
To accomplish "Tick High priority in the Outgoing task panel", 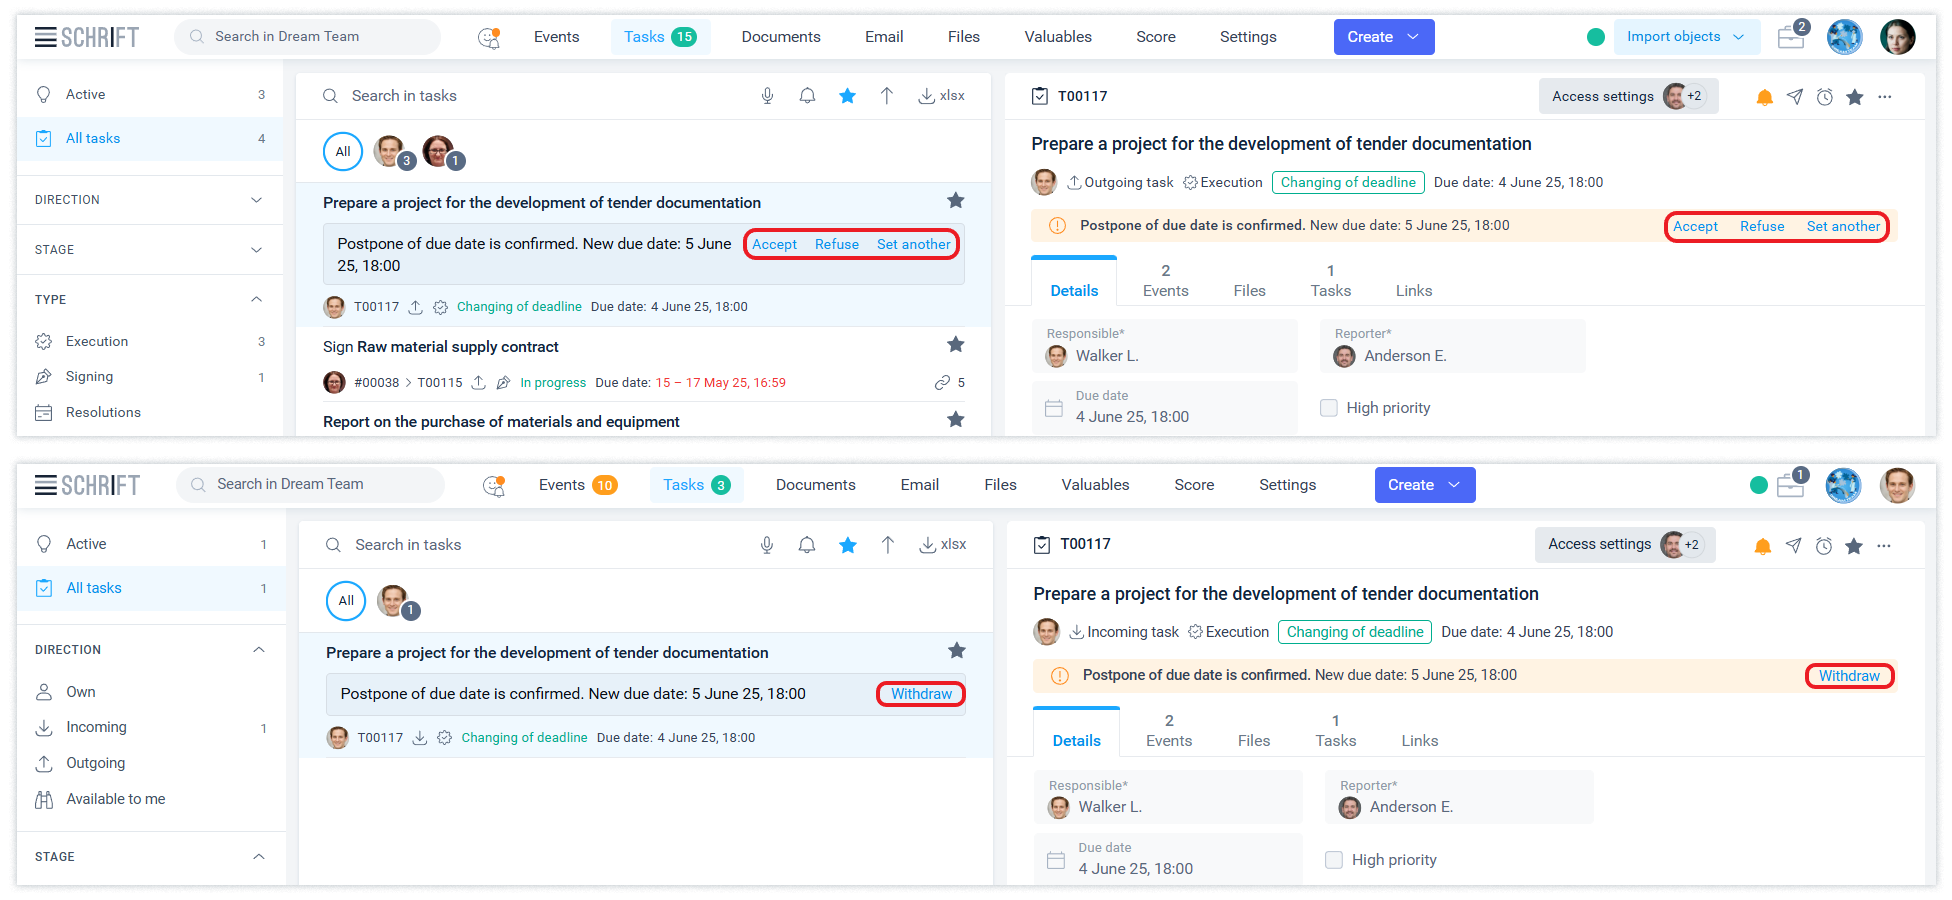I will point(1329,408).
